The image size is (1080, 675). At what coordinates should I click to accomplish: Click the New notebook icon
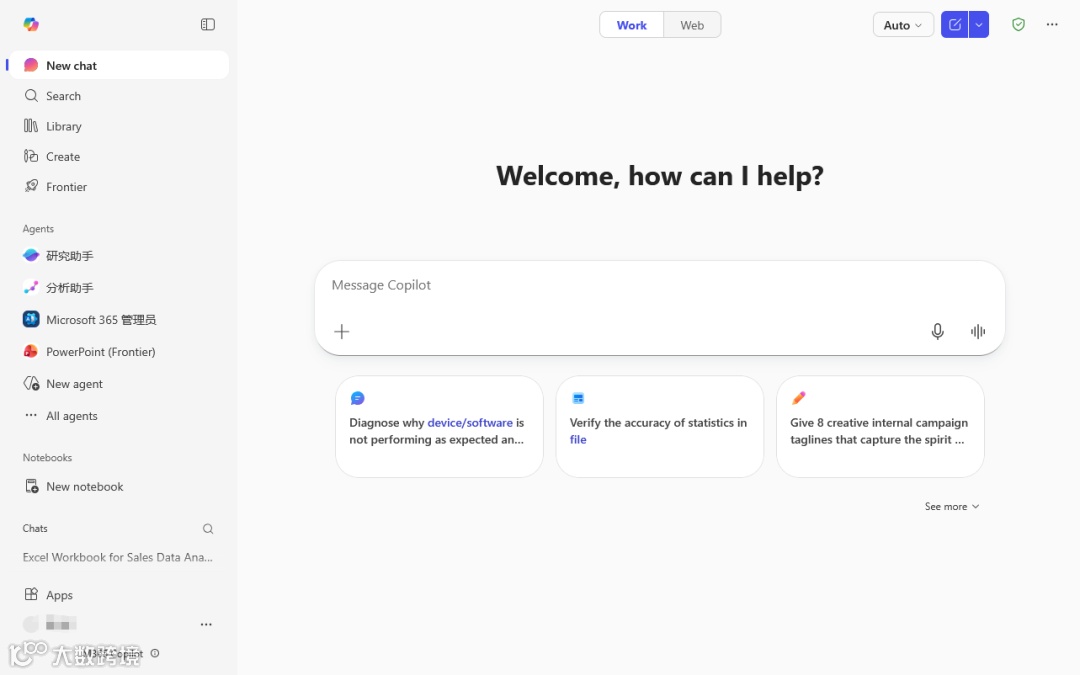32,486
